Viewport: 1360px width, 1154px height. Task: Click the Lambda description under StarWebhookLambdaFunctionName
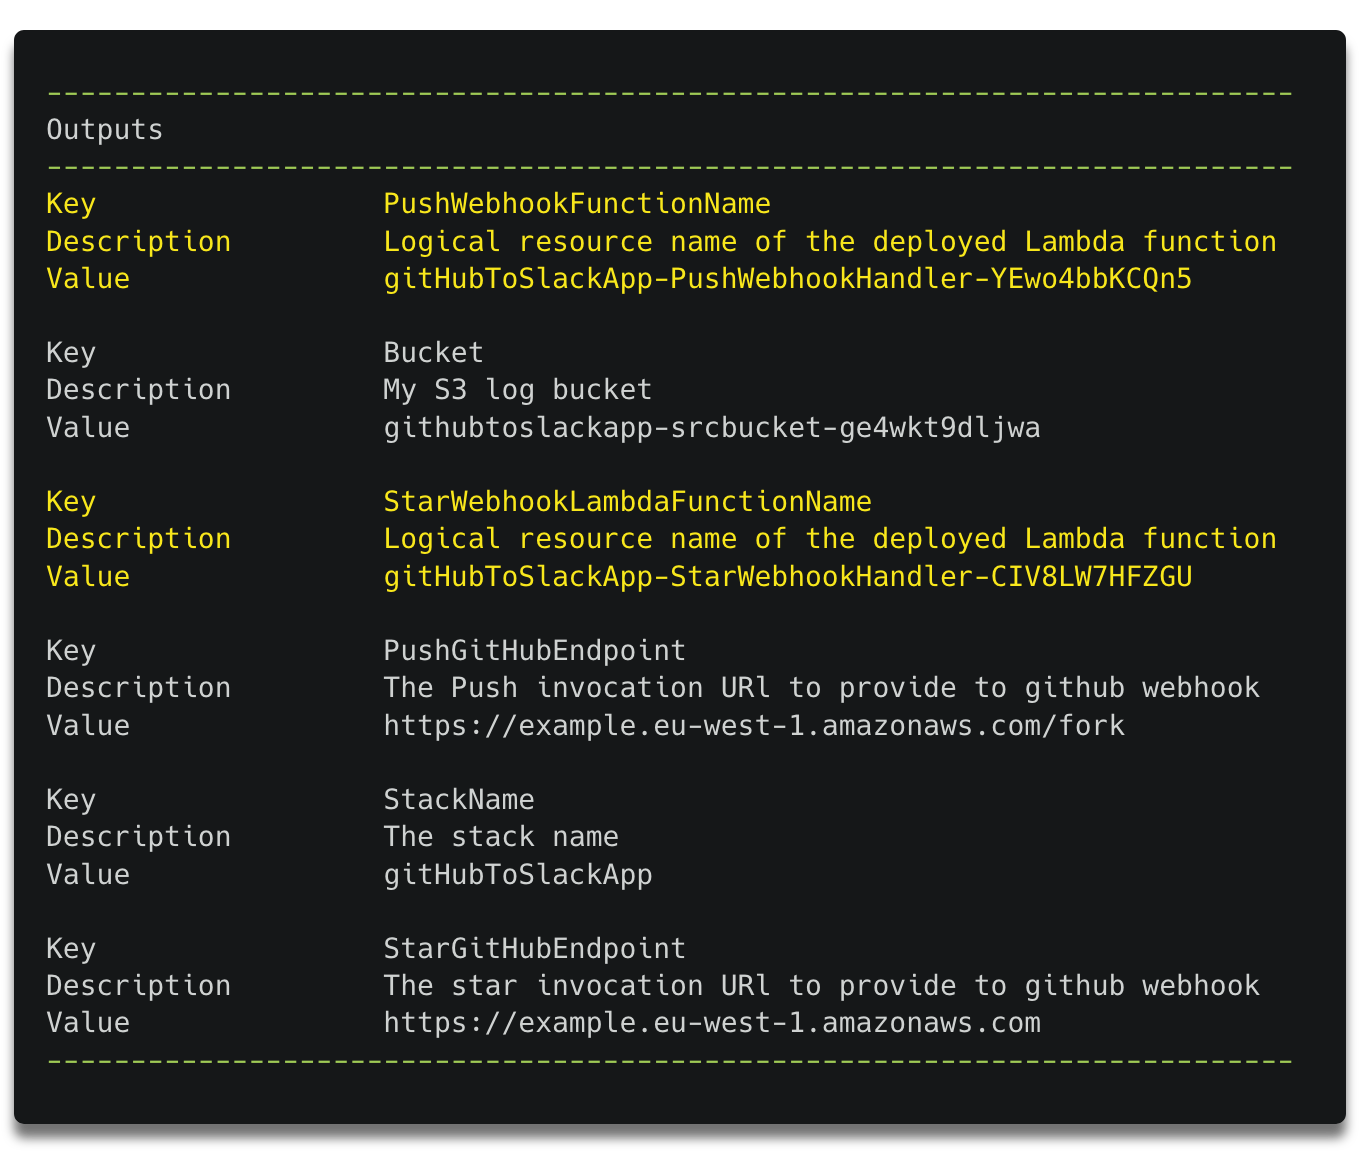point(830,539)
